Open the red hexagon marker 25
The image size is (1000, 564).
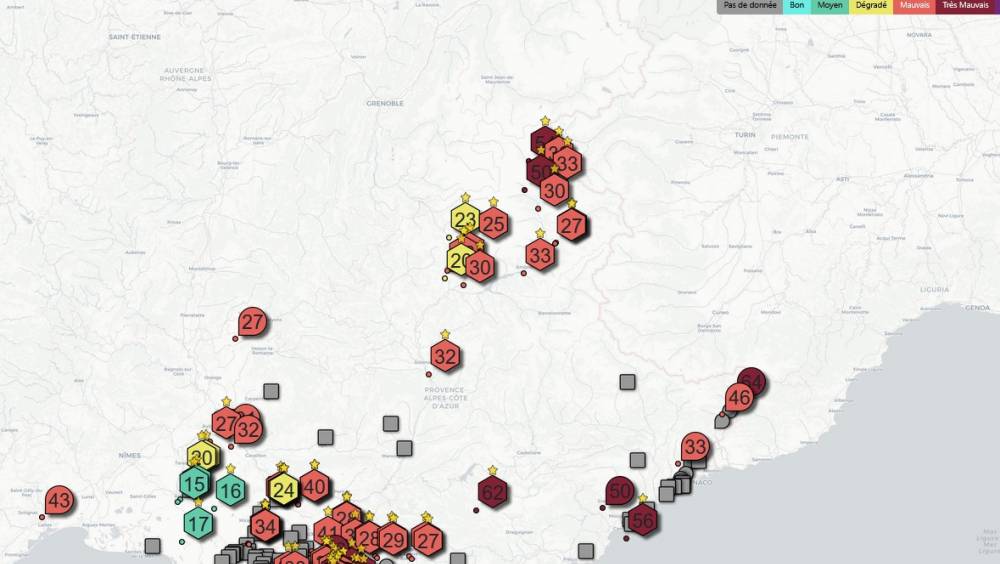coord(494,224)
